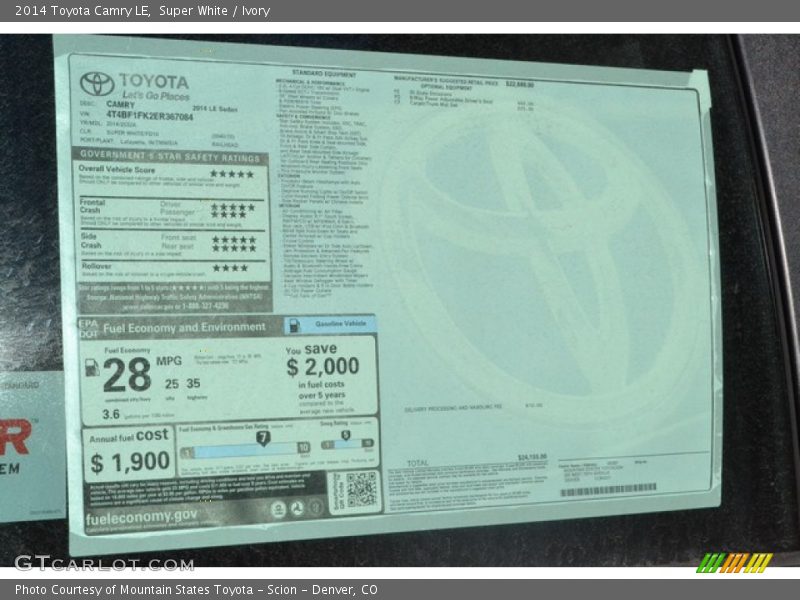Click the Side Crash front seat stars
The height and width of the screenshot is (600, 800).
[x=234, y=239]
